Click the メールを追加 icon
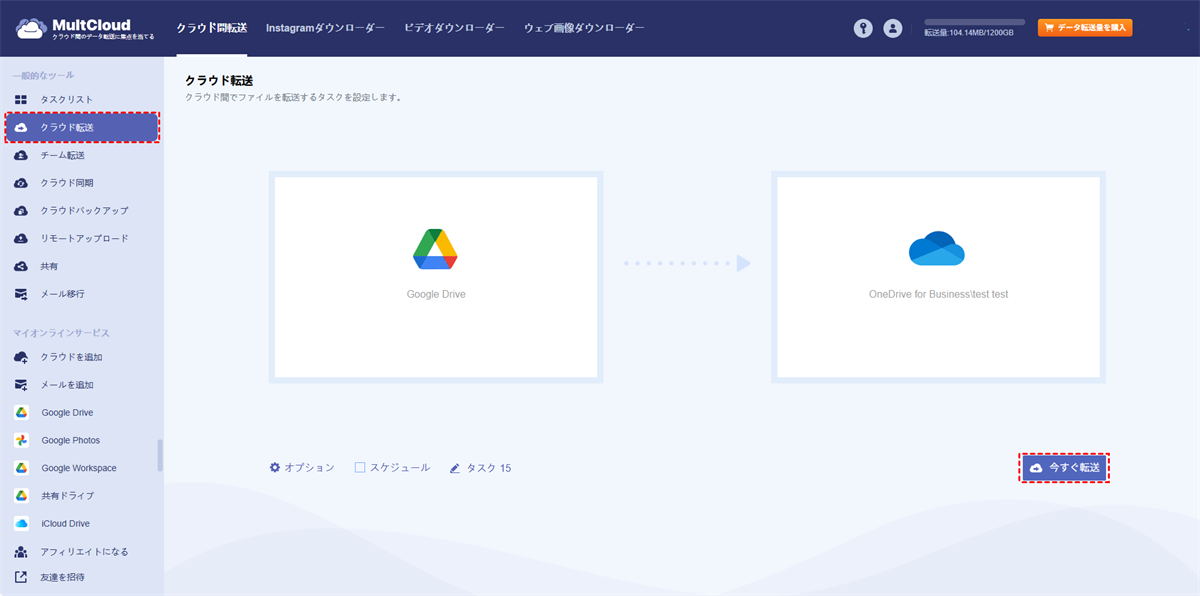This screenshot has width=1200, height=596. pyautogui.click(x=21, y=385)
